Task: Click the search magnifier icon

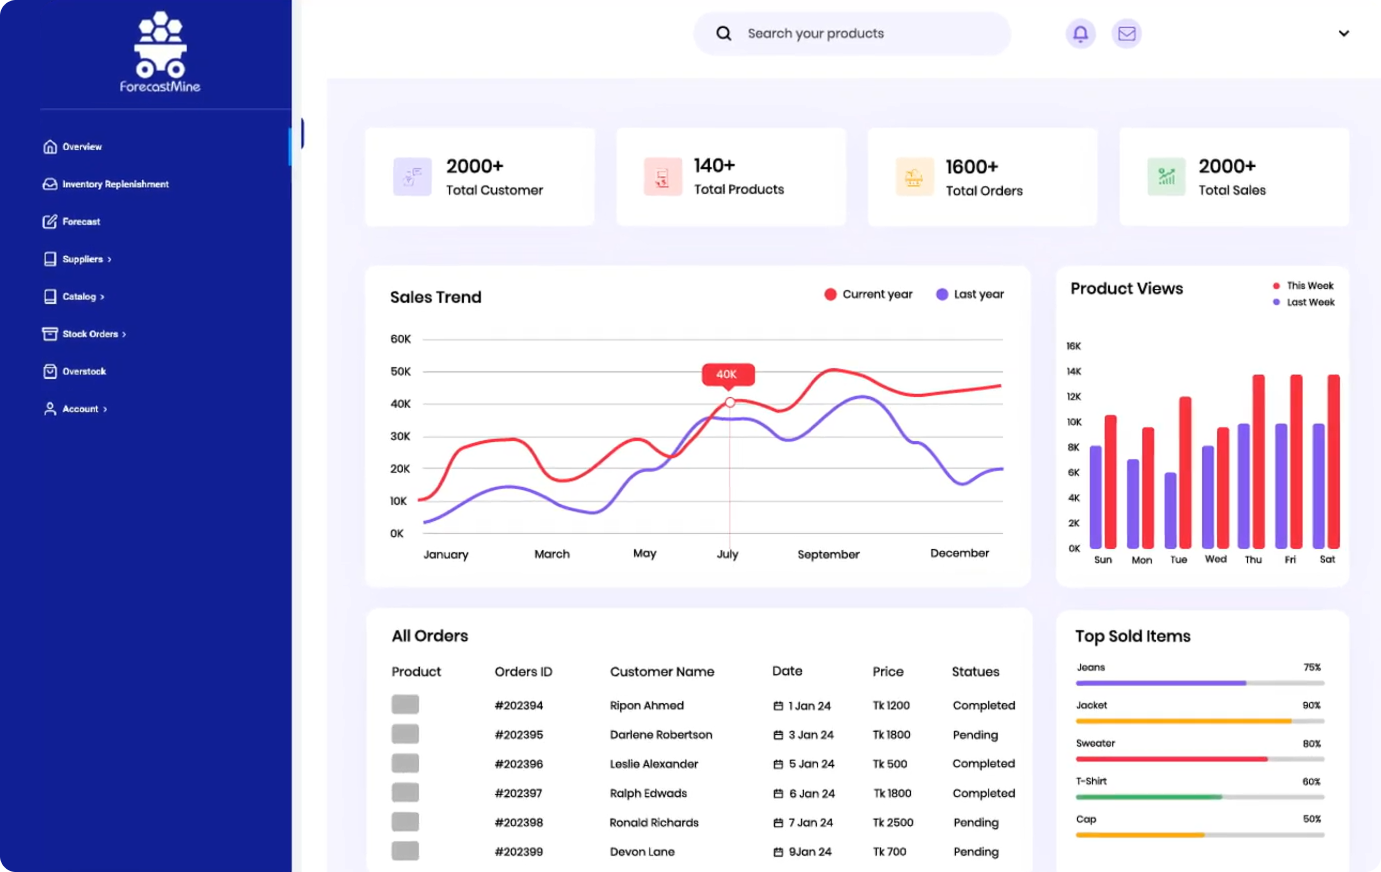Action: point(723,34)
